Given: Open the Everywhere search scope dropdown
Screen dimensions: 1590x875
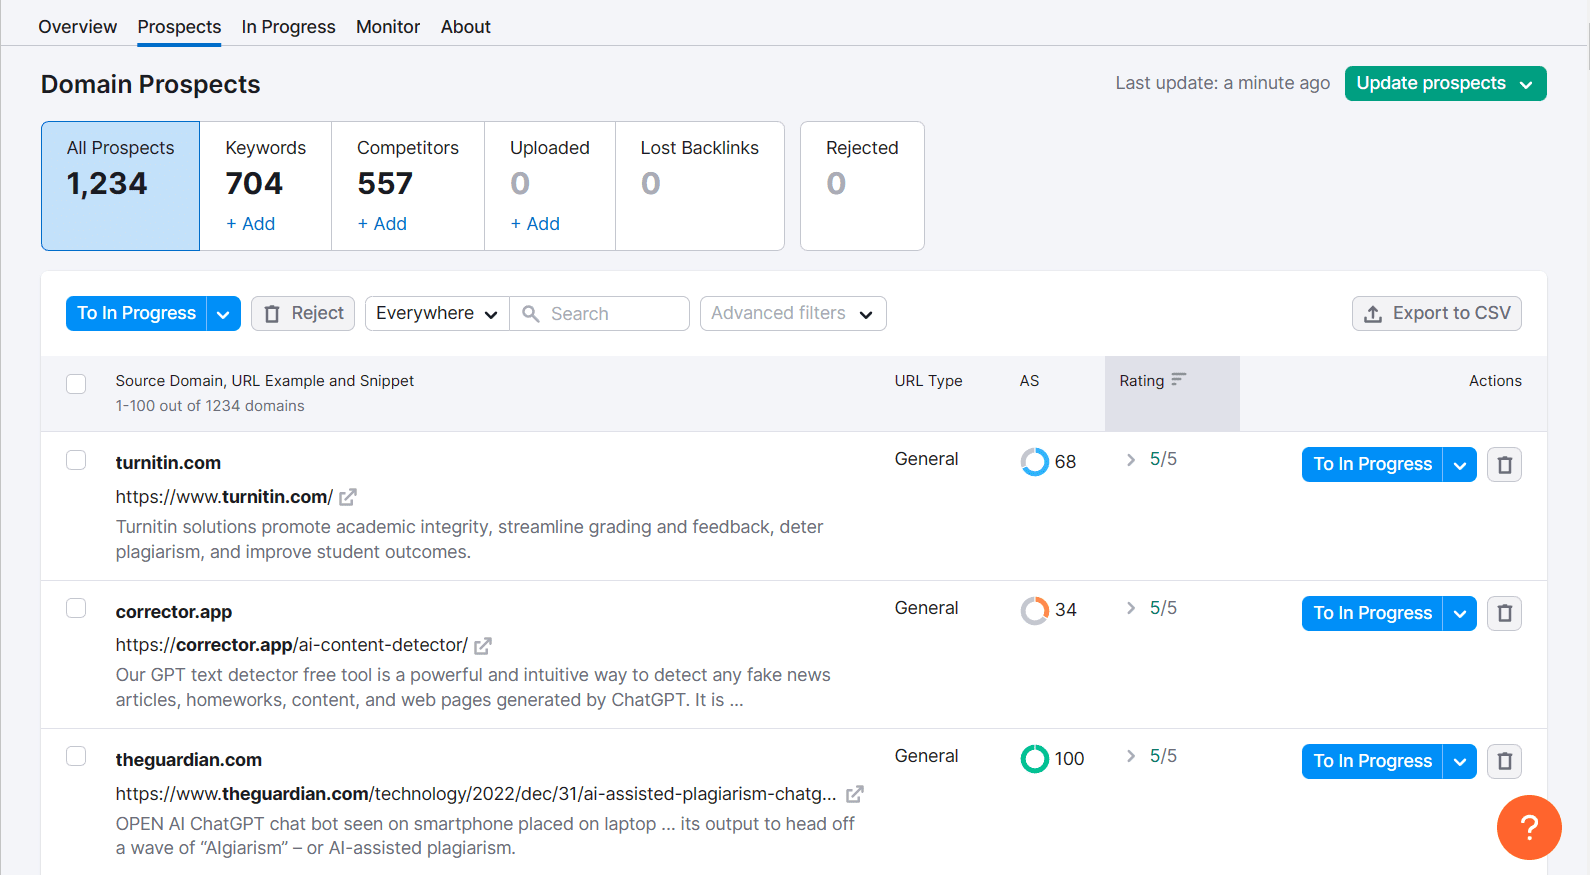Looking at the screenshot, I should tap(437, 314).
